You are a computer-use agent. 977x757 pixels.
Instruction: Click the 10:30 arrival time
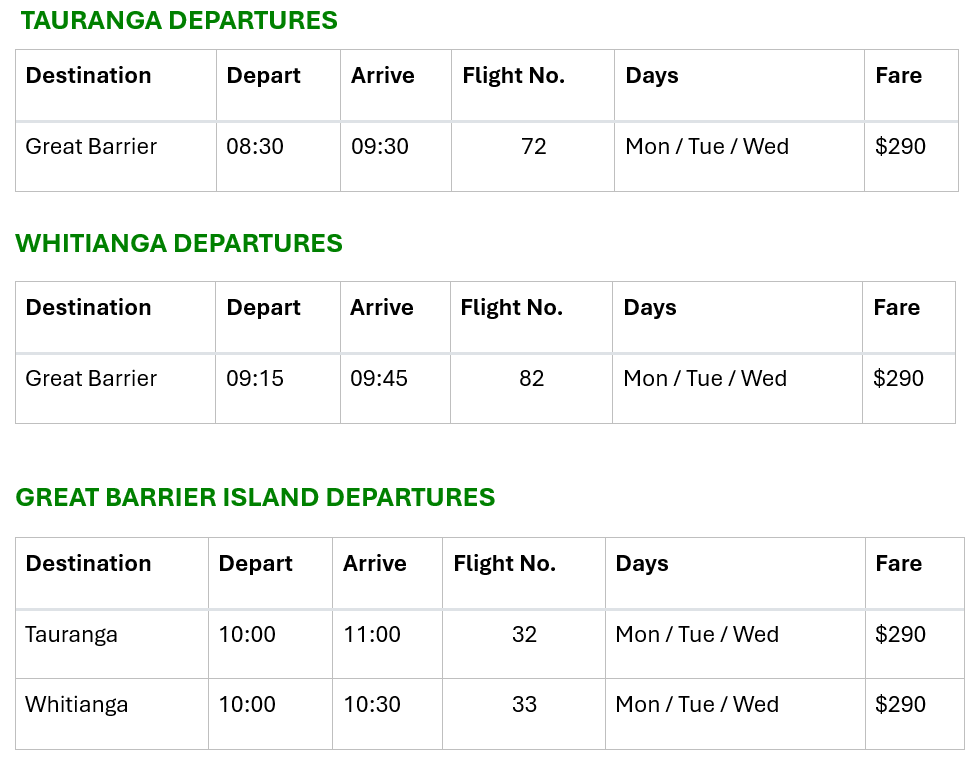pyautogui.click(x=372, y=705)
